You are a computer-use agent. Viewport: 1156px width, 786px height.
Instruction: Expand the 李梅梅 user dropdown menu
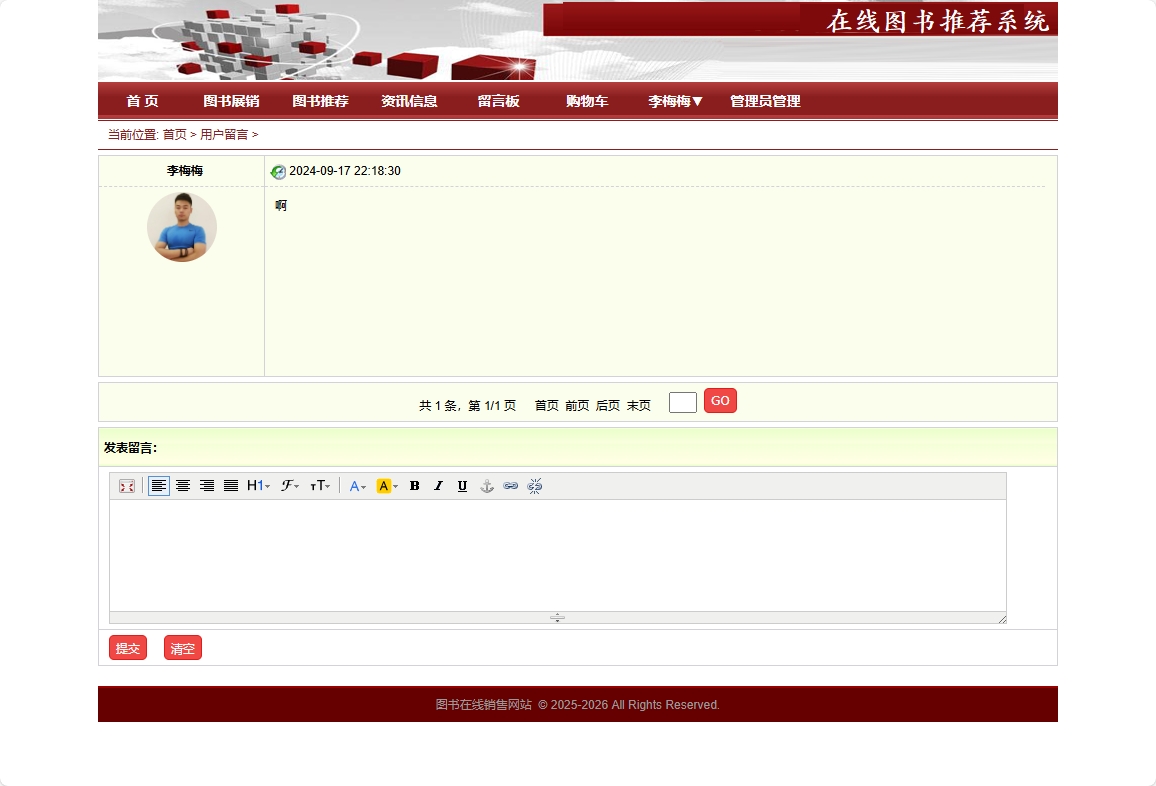(x=675, y=101)
